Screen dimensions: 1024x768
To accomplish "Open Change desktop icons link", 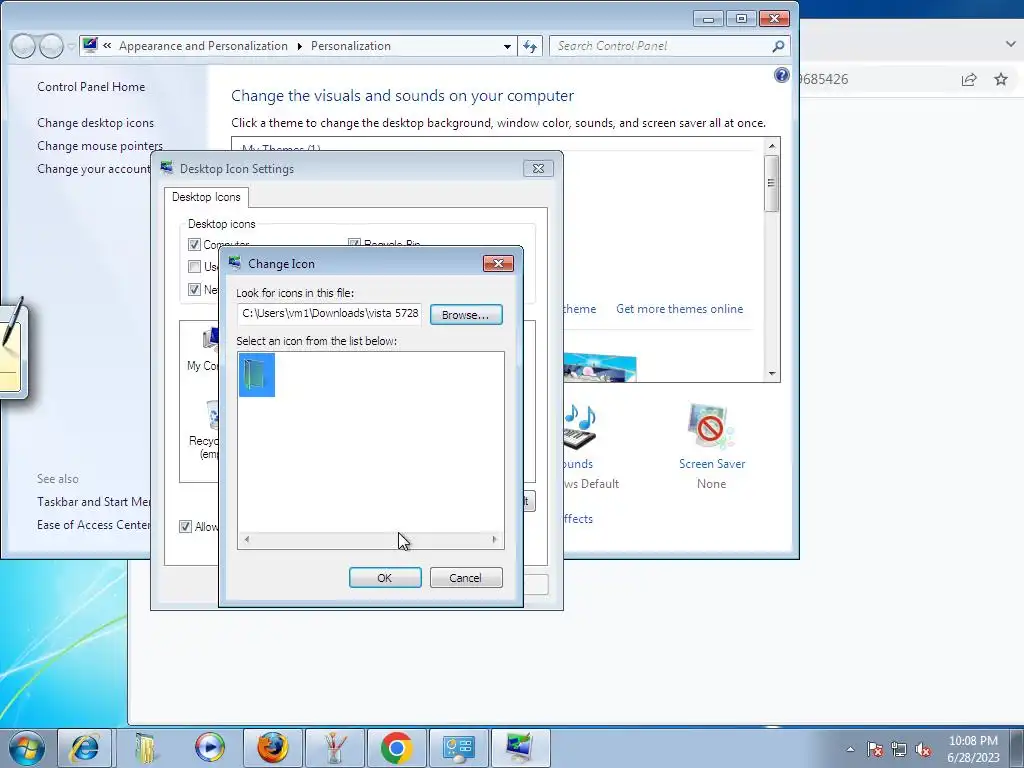I will (x=95, y=123).
